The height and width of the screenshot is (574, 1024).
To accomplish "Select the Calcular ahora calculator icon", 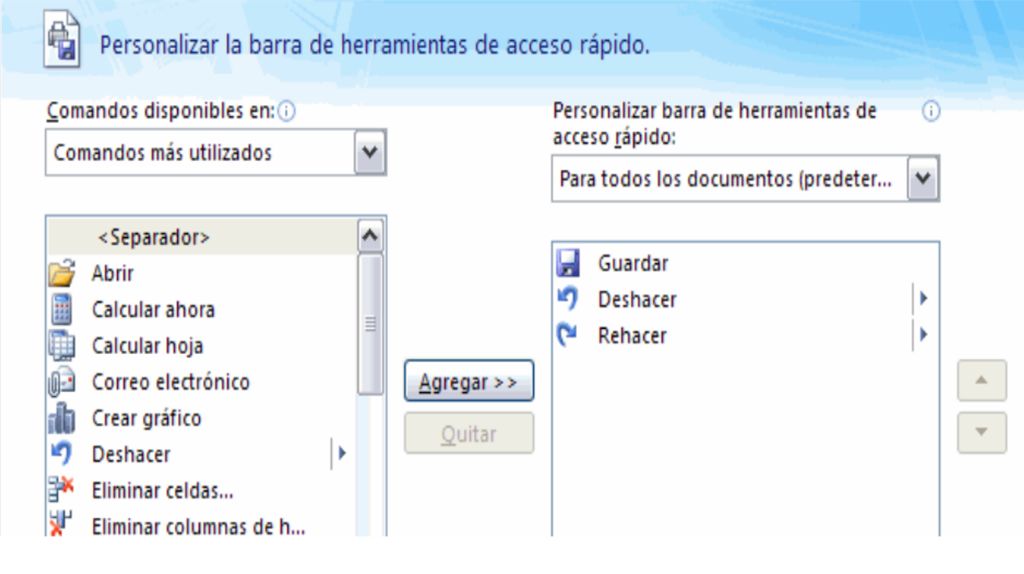I will (x=62, y=310).
